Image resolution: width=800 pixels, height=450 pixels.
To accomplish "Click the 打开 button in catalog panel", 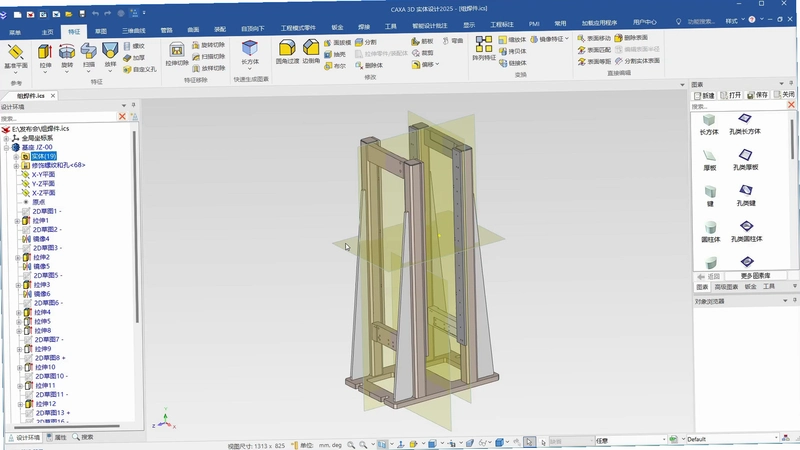I will click(x=731, y=95).
